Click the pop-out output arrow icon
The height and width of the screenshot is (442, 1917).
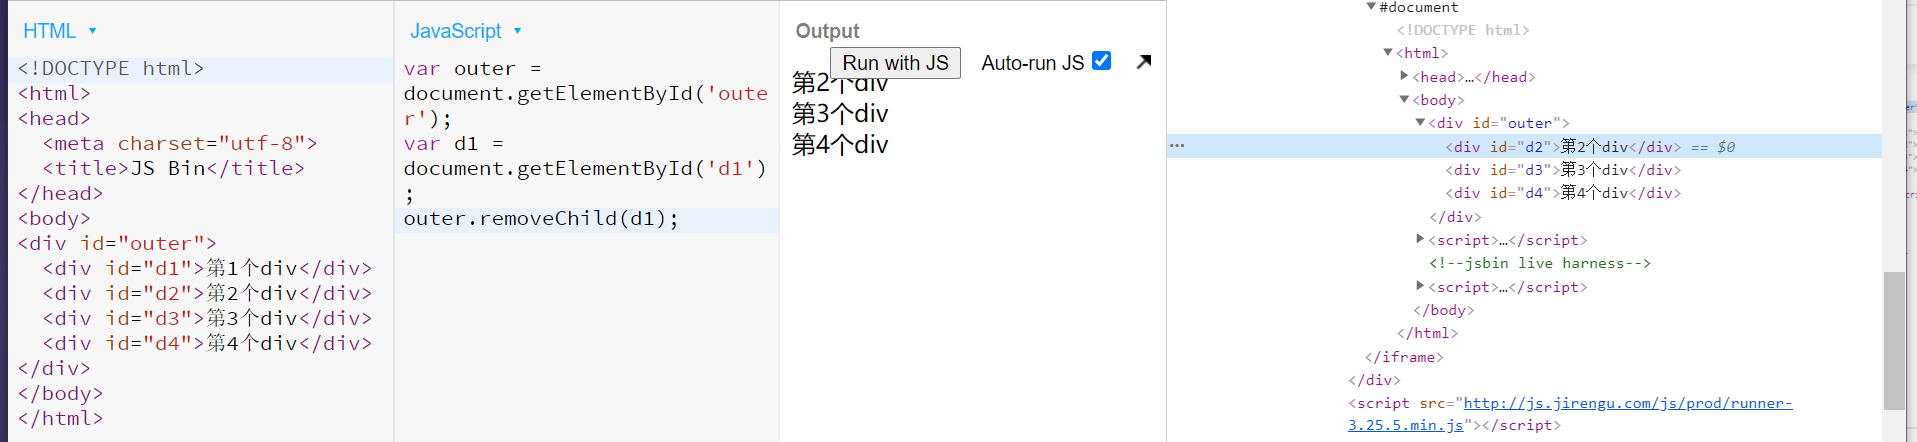(x=1144, y=62)
